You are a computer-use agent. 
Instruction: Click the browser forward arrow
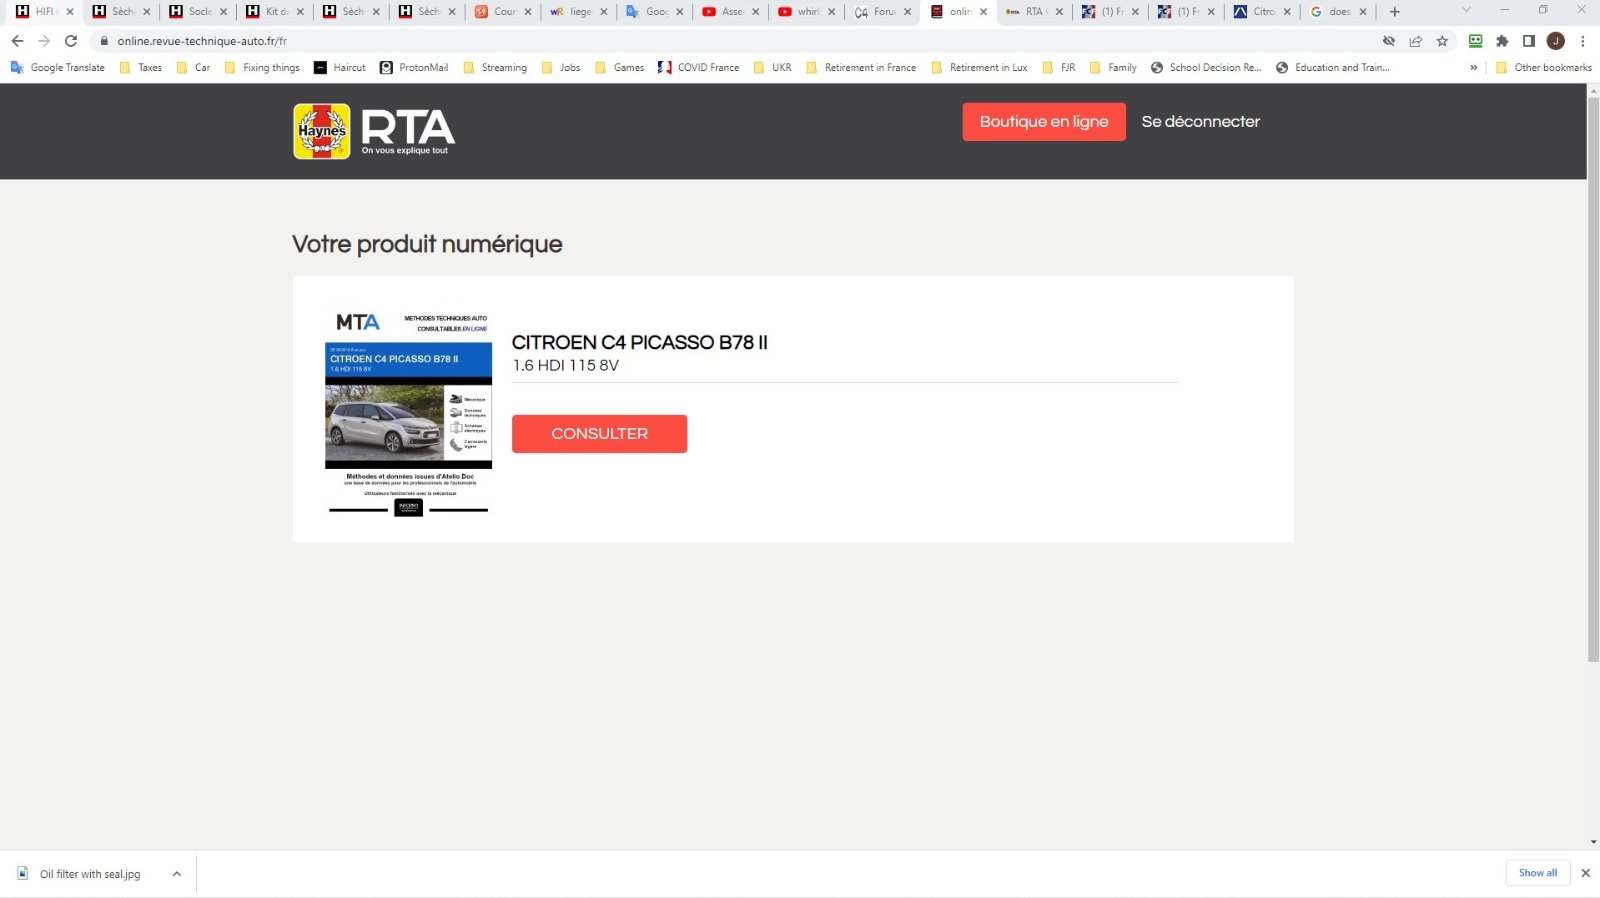click(x=44, y=41)
